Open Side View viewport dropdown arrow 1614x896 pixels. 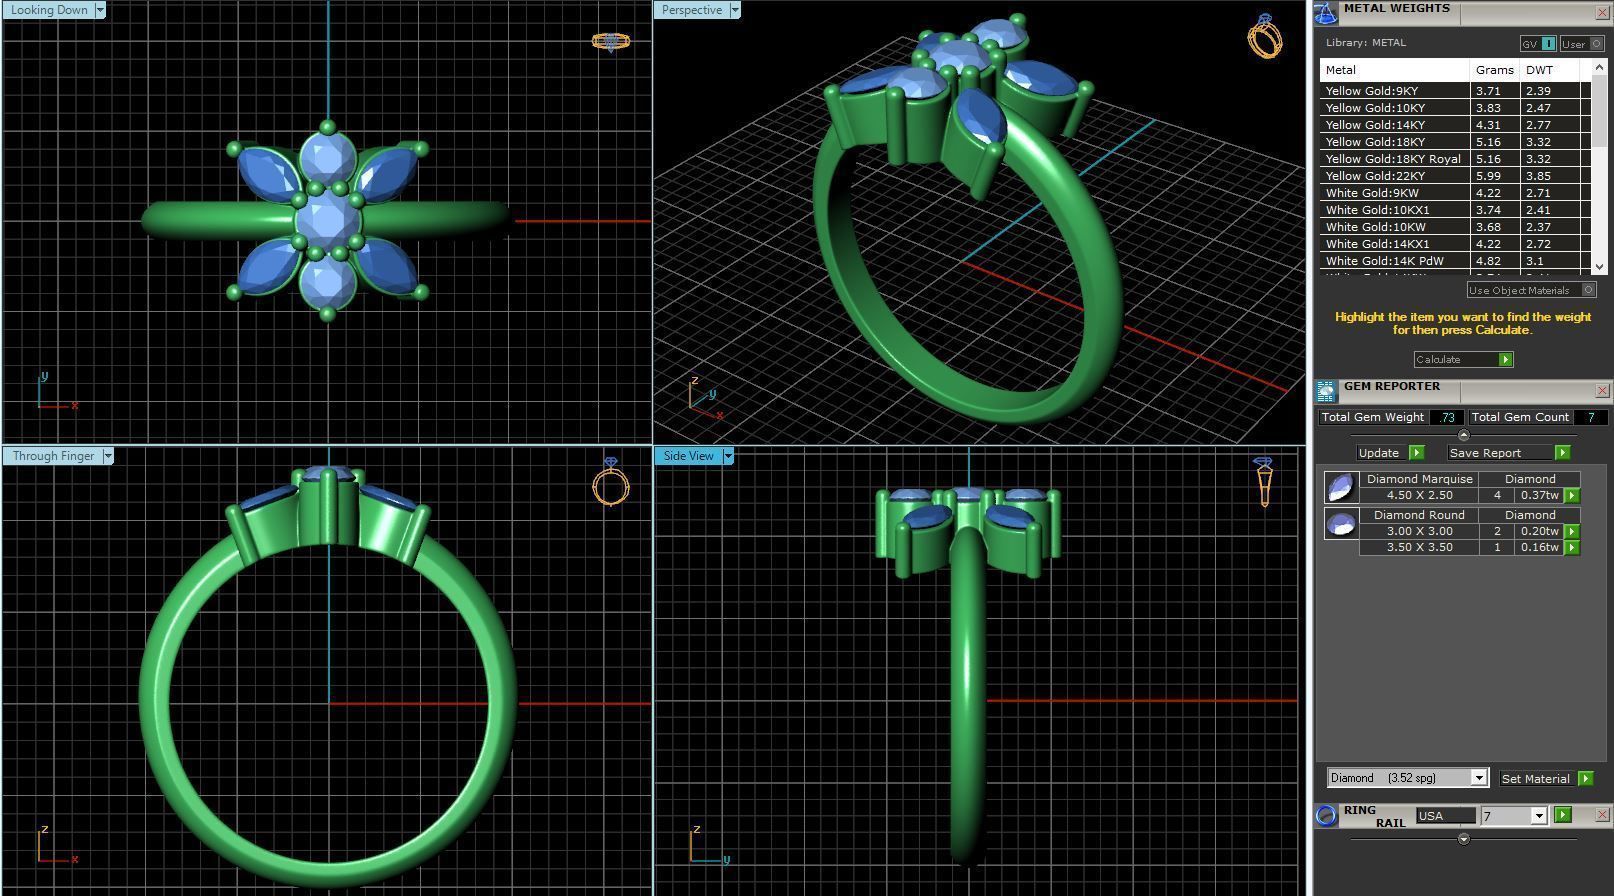(x=728, y=456)
